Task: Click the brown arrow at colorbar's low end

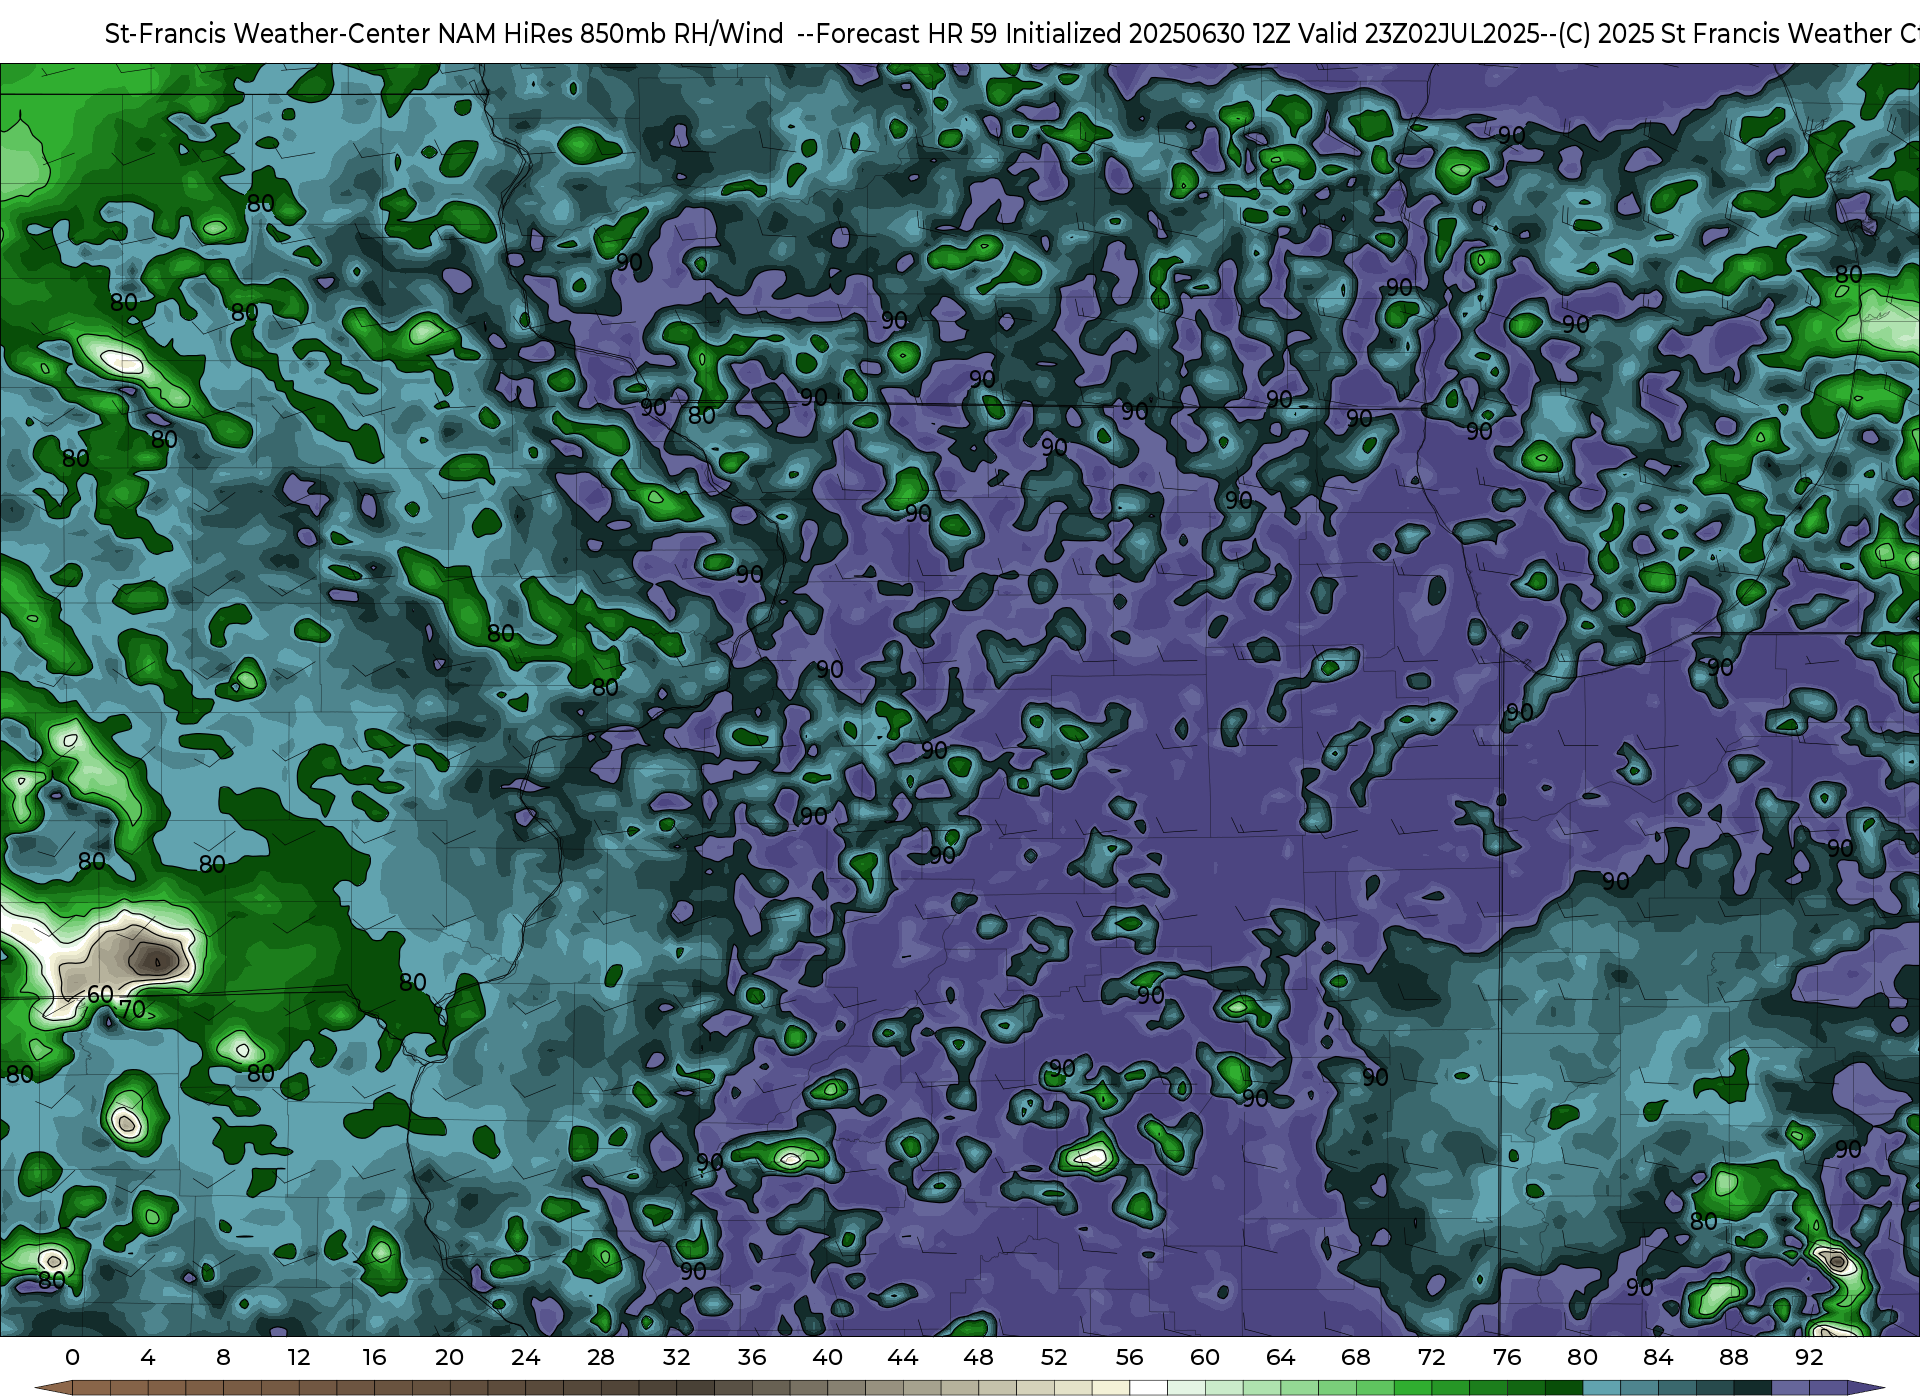Action: [53, 1388]
